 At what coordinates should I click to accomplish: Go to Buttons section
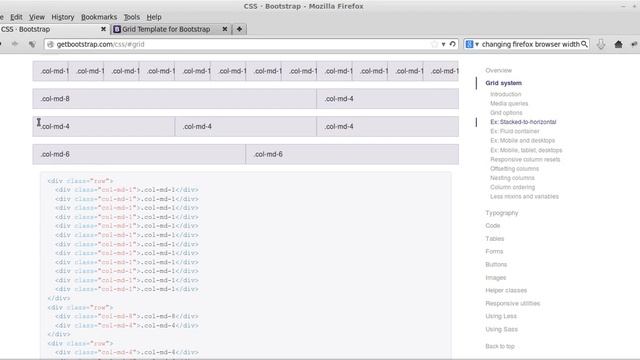click(x=496, y=264)
